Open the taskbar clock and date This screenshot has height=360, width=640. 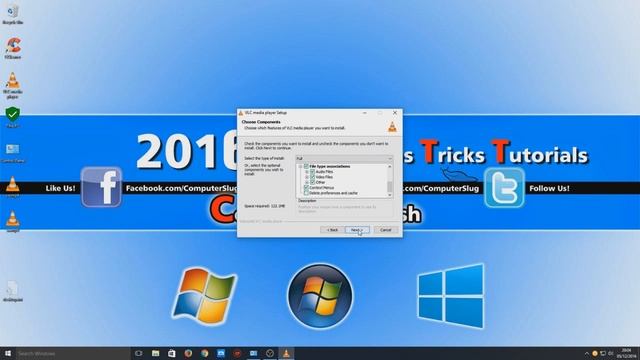626,353
